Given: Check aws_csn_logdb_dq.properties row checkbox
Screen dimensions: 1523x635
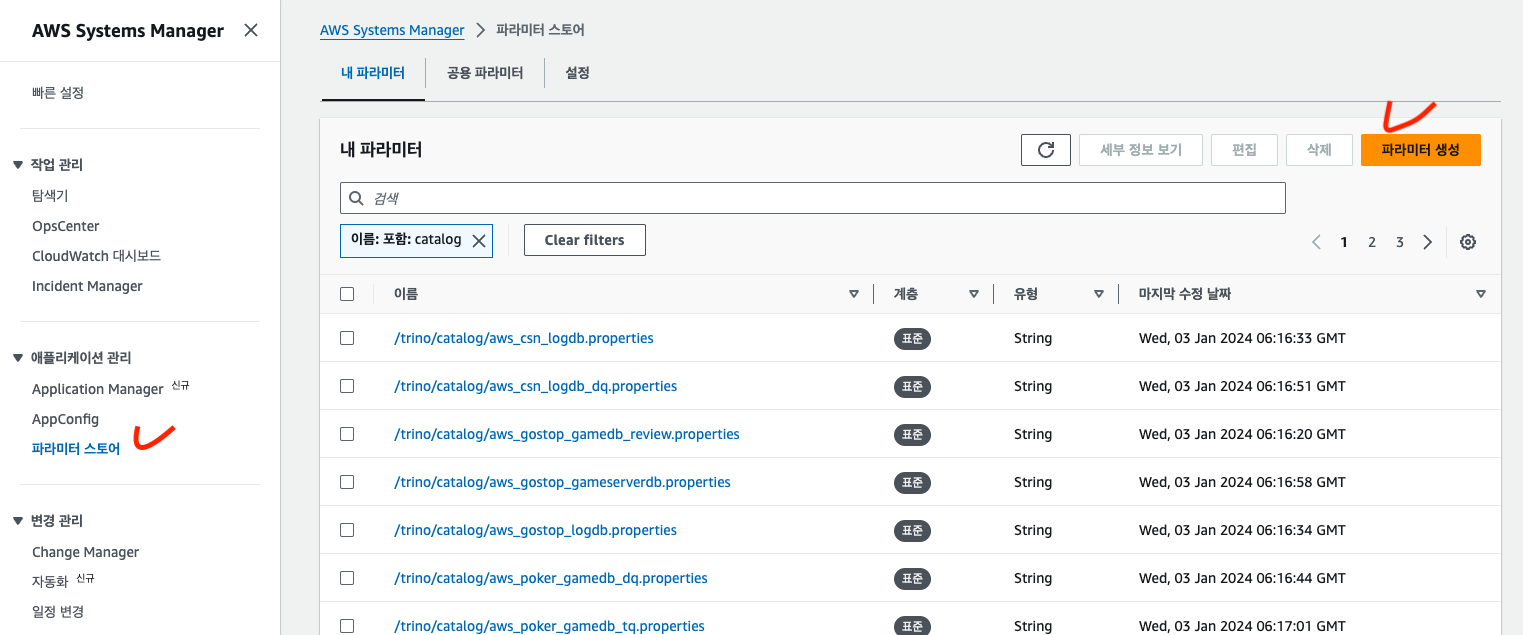Looking at the screenshot, I should 347,386.
